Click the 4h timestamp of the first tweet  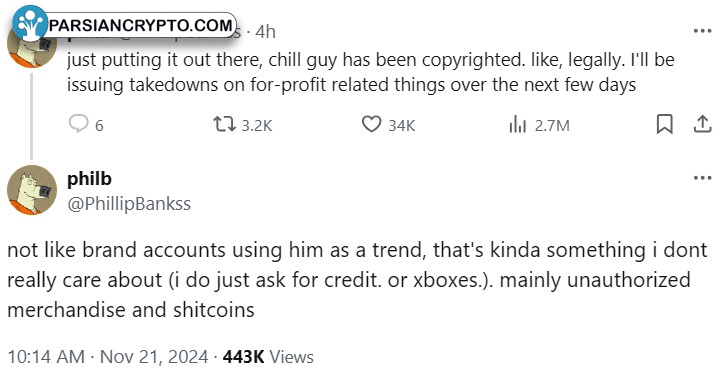[265, 32]
